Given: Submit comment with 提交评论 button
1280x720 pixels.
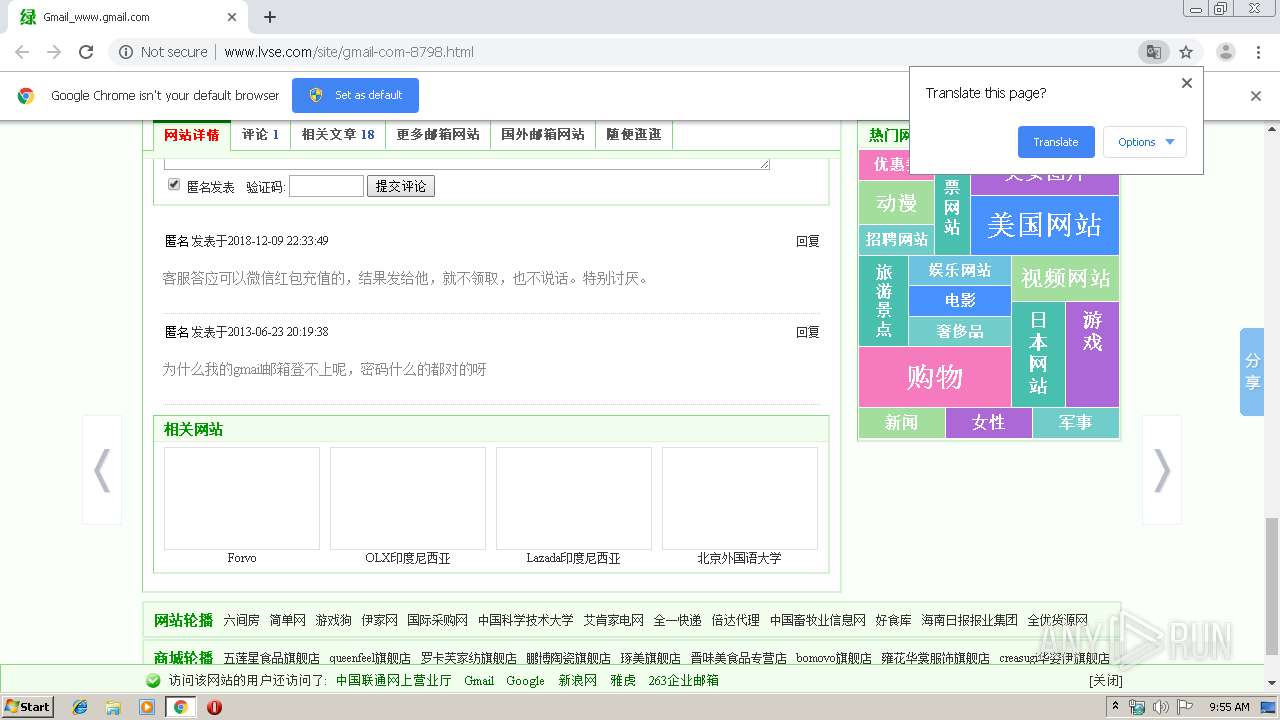Looking at the screenshot, I should pyautogui.click(x=401, y=186).
